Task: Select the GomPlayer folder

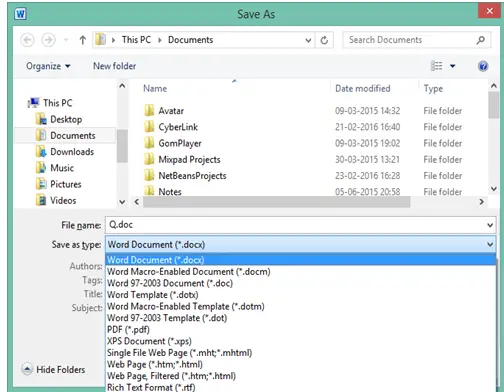Action: [x=180, y=143]
